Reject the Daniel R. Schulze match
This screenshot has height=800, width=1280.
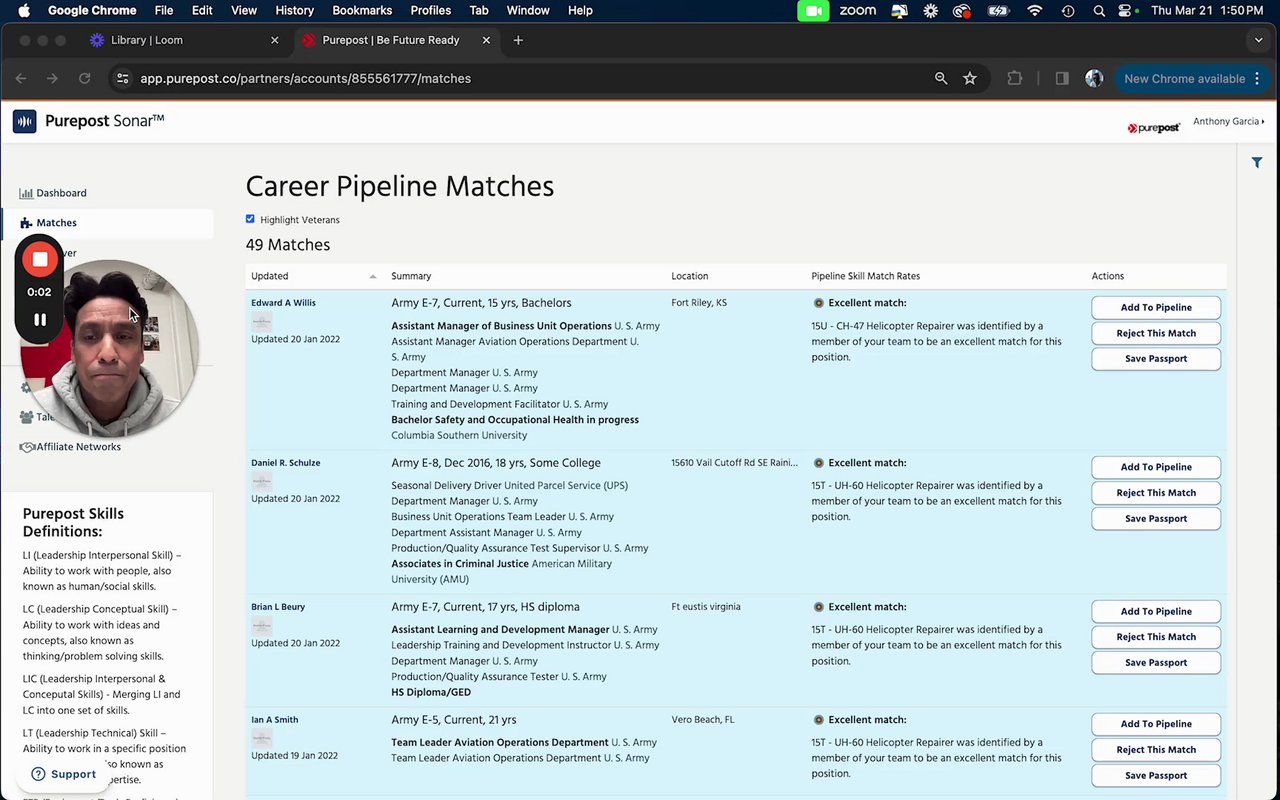pyautogui.click(x=1156, y=493)
